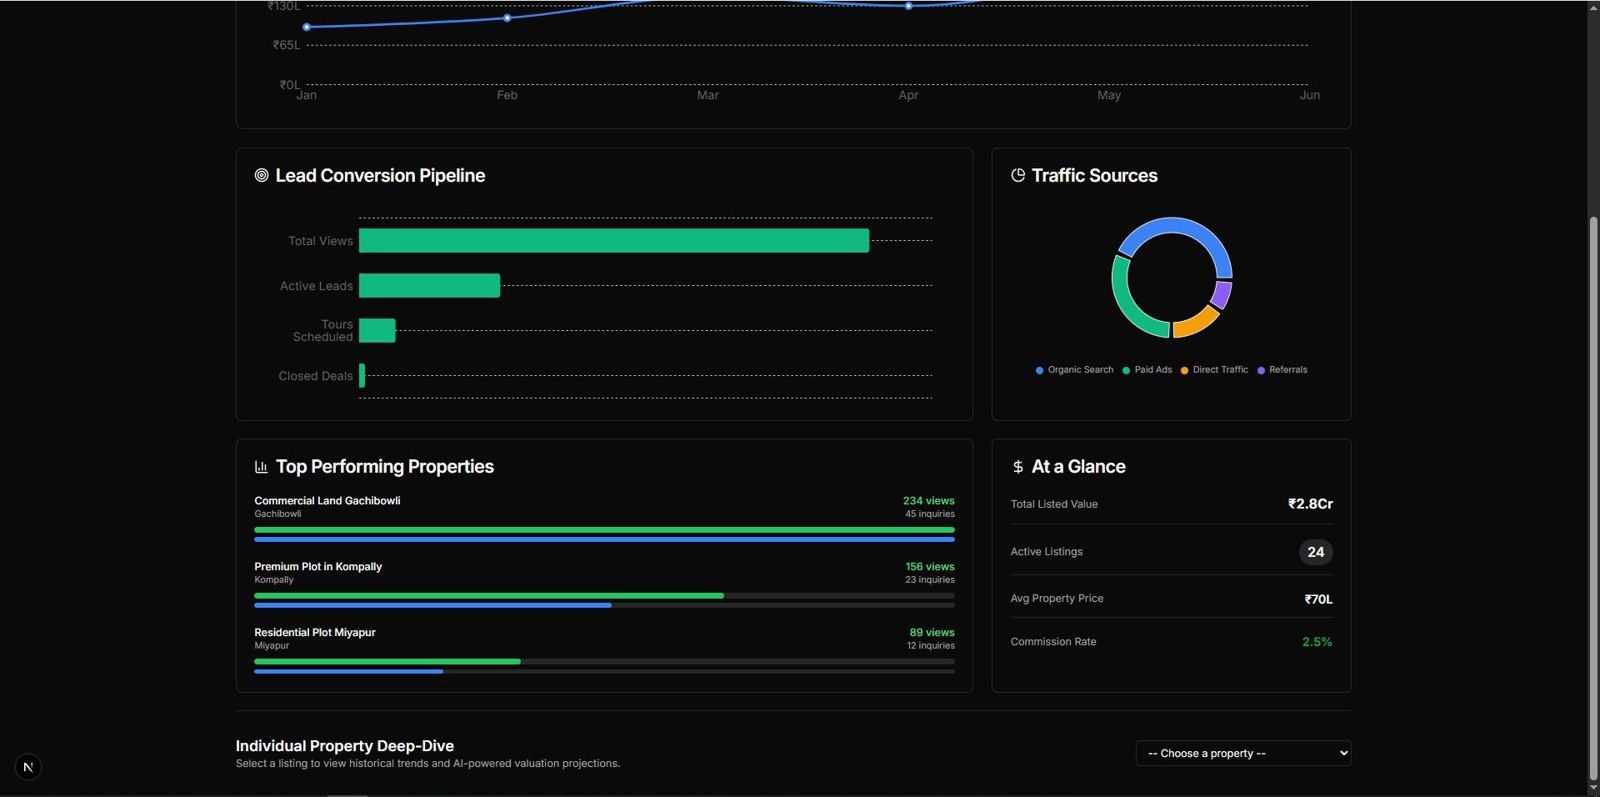This screenshot has height=797, width=1600.
Task: Click the Closed Deals bar
Action: pyautogui.click(x=362, y=375)
